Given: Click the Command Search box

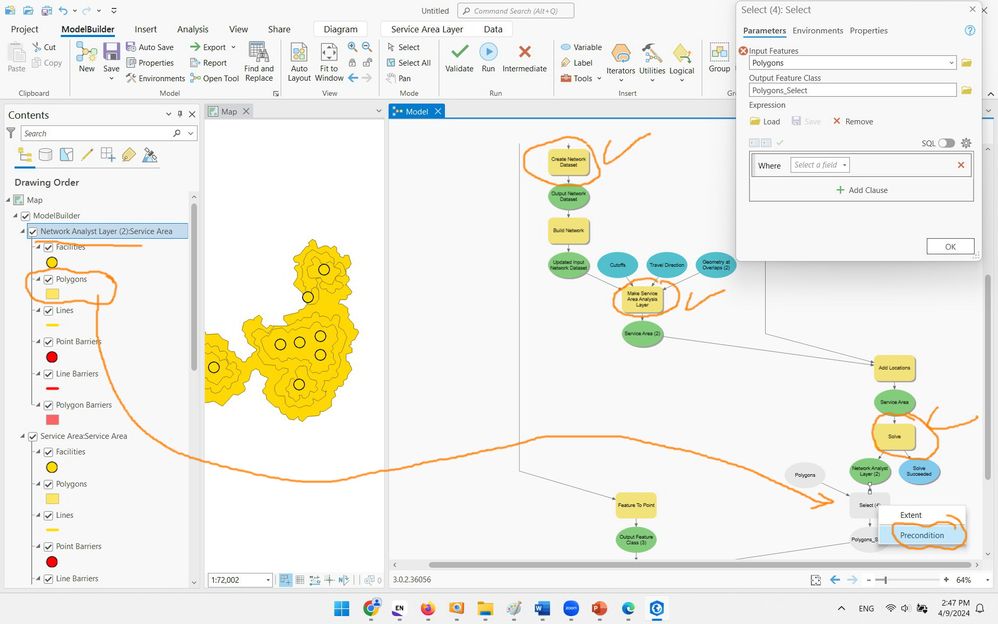Looking at the screenshot, I should pos(516,11).
